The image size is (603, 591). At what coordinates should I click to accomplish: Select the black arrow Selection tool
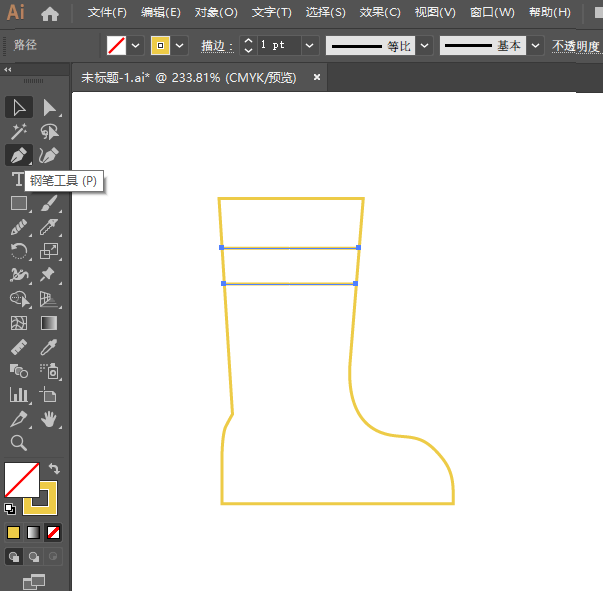click(18, 108)
